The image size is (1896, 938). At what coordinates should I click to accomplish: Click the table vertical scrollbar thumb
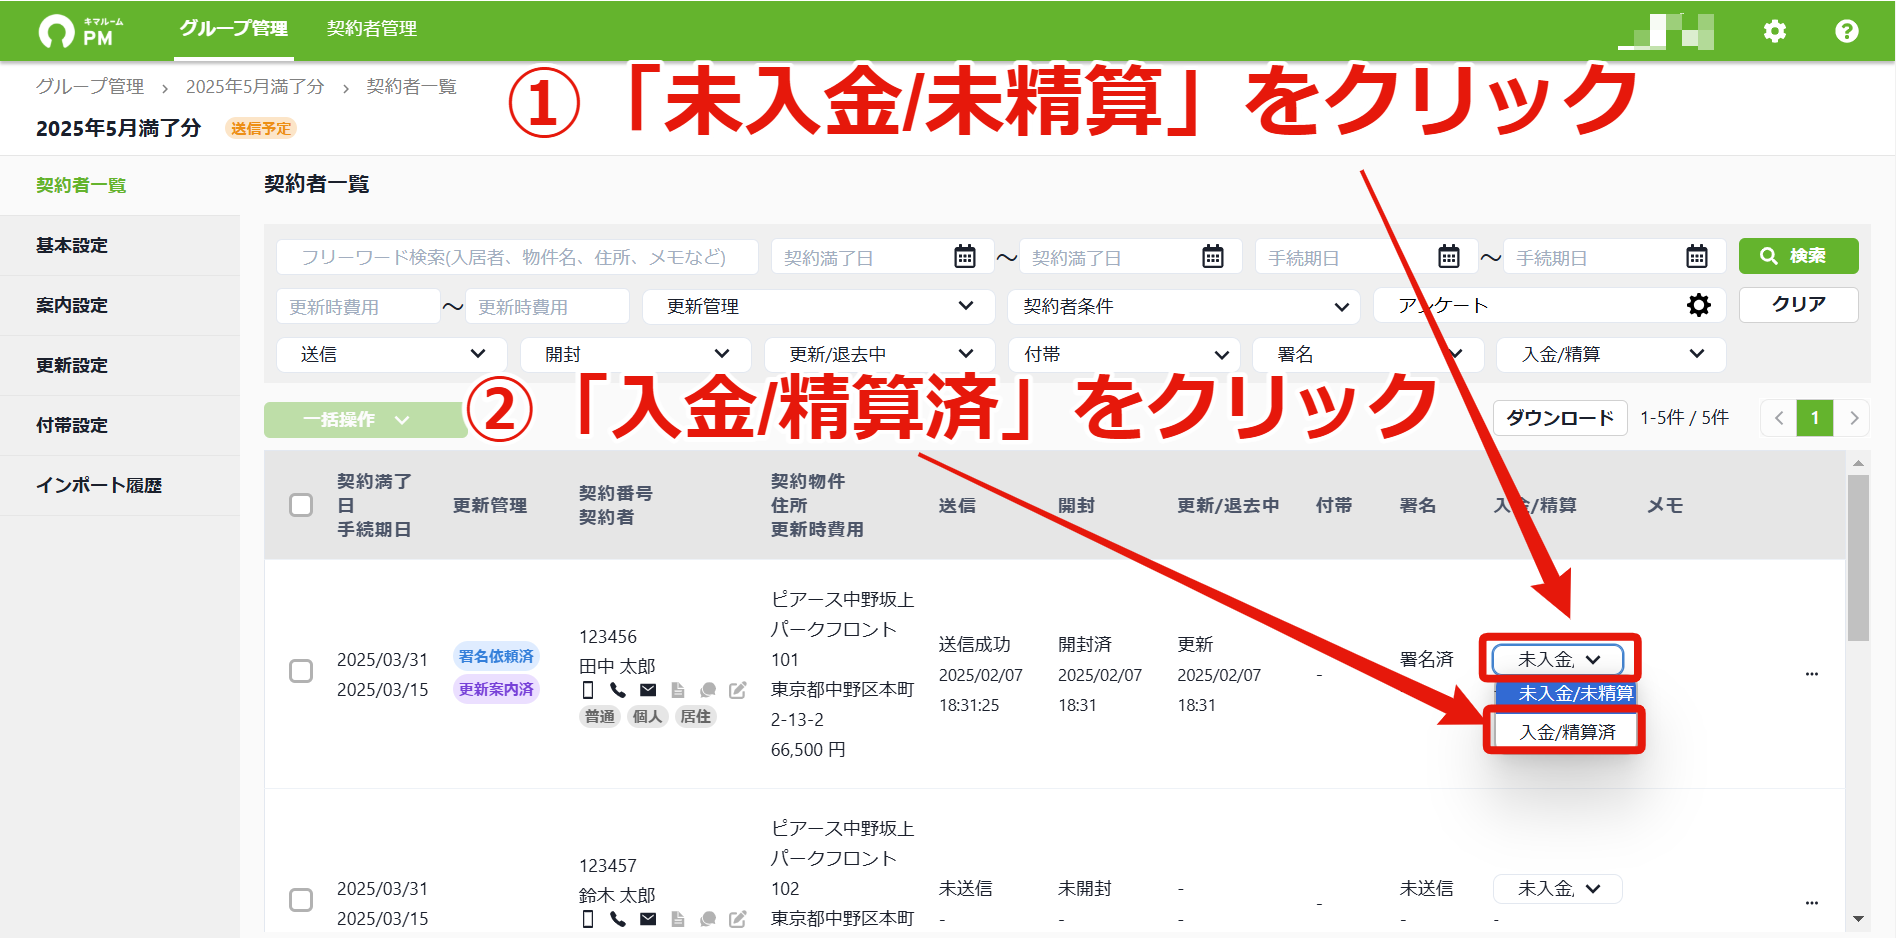pyautogui.click(x=1858, y=557)
